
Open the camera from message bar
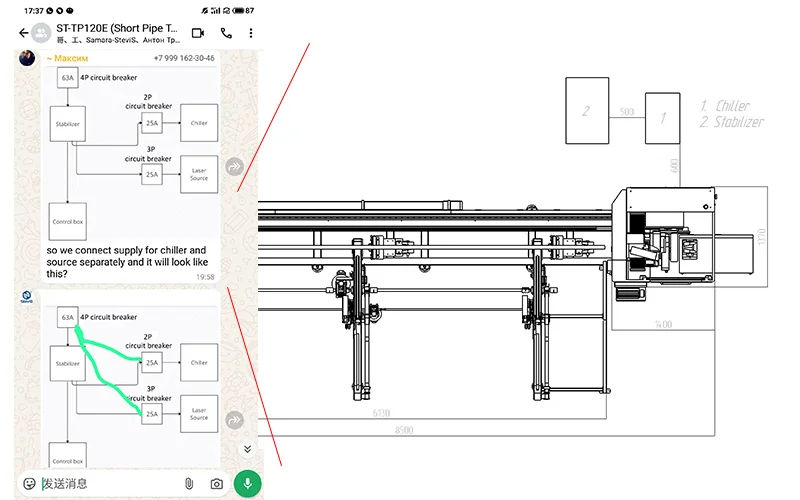216,484
